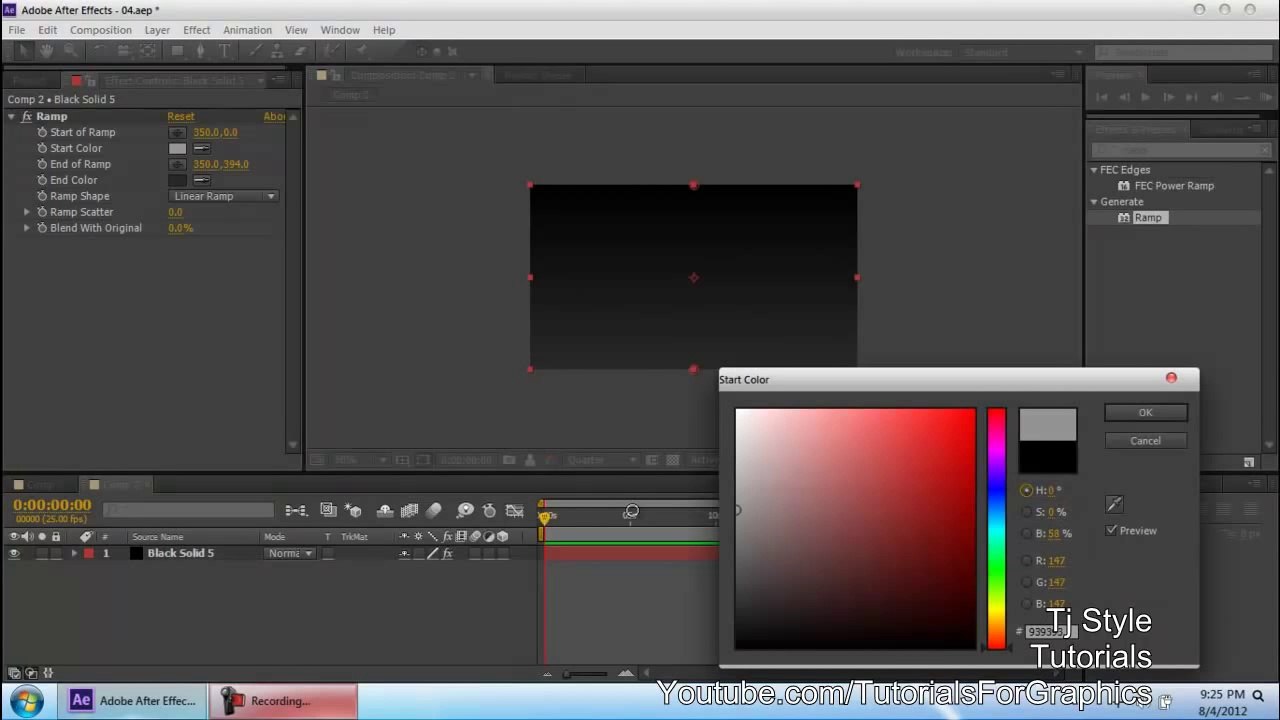Confirm the Start Color dialog with OK
The width and height of the screenshot is (1280, 720).
tap(1145, 413)
